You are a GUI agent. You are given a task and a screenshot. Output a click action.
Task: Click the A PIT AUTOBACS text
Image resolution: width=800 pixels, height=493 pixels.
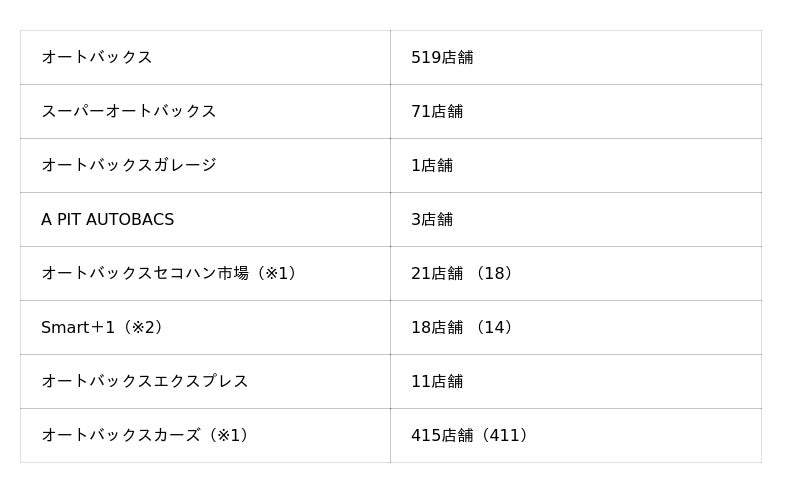coord(107,219)
